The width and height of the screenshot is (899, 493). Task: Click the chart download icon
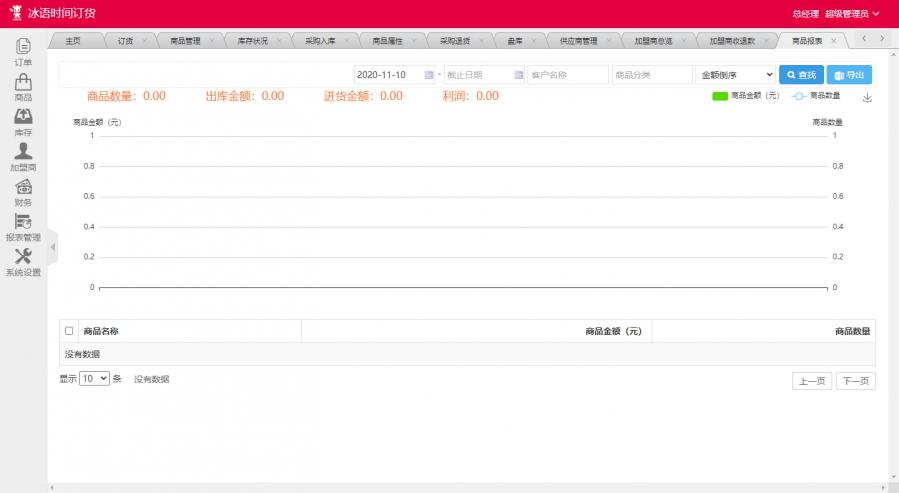867,97
